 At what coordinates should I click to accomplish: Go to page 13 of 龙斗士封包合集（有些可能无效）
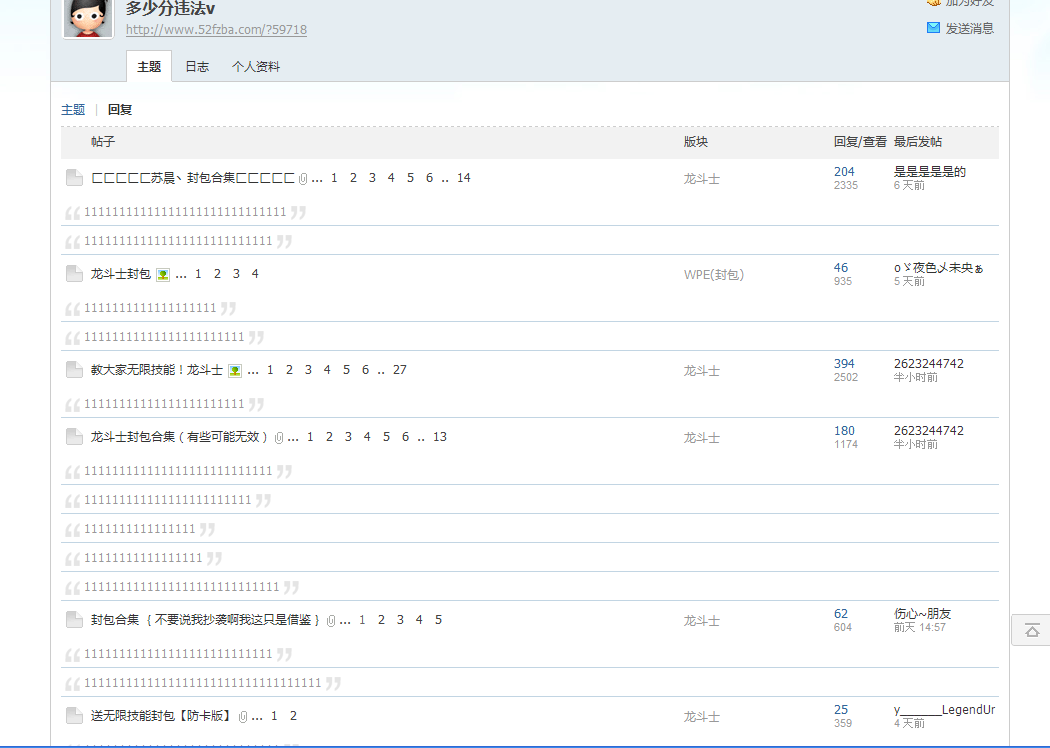click(x=440, y=437)
